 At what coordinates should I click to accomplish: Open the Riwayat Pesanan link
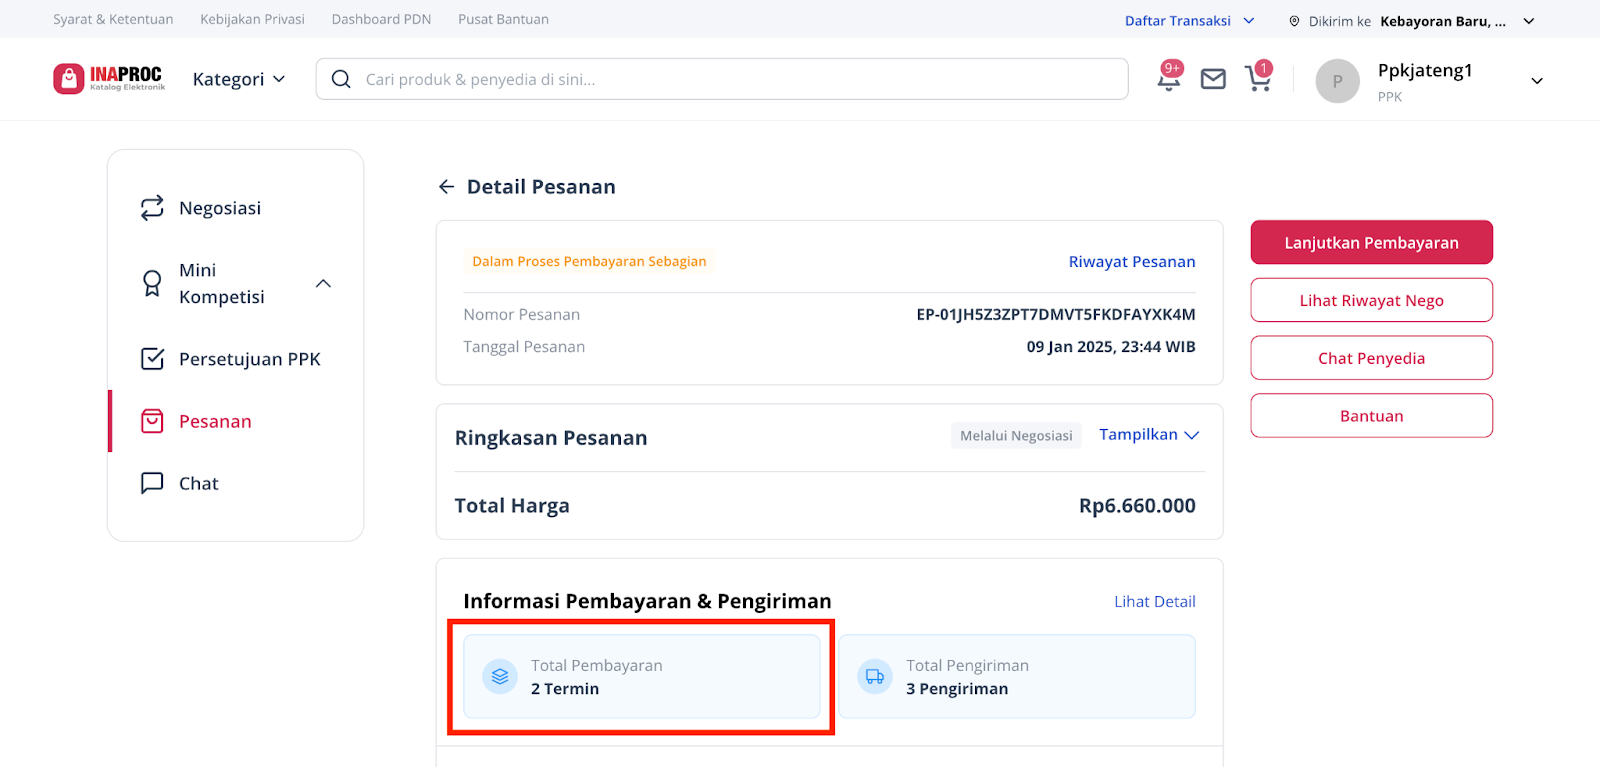pyautogui.click(x=1132, y=261)
